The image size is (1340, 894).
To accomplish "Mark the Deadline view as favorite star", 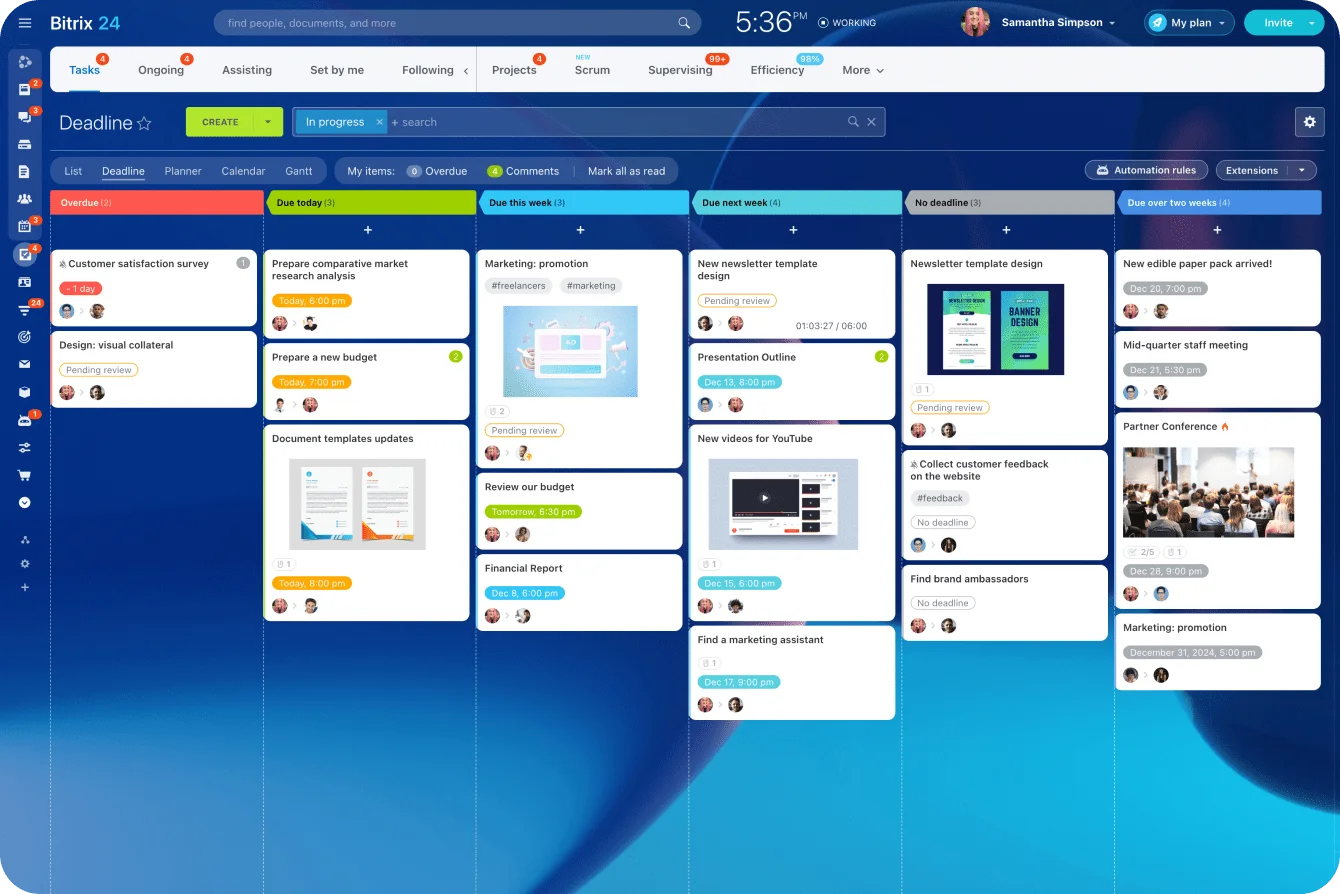I will pos(146,122).
